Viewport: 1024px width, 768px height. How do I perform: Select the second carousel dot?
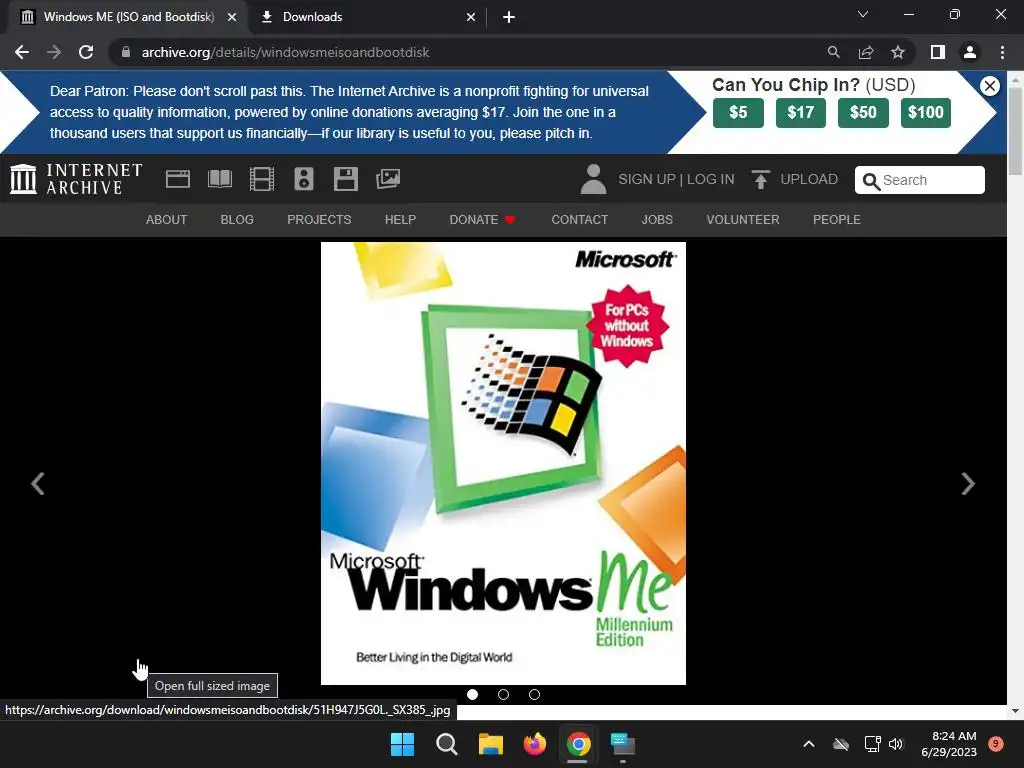504,694
